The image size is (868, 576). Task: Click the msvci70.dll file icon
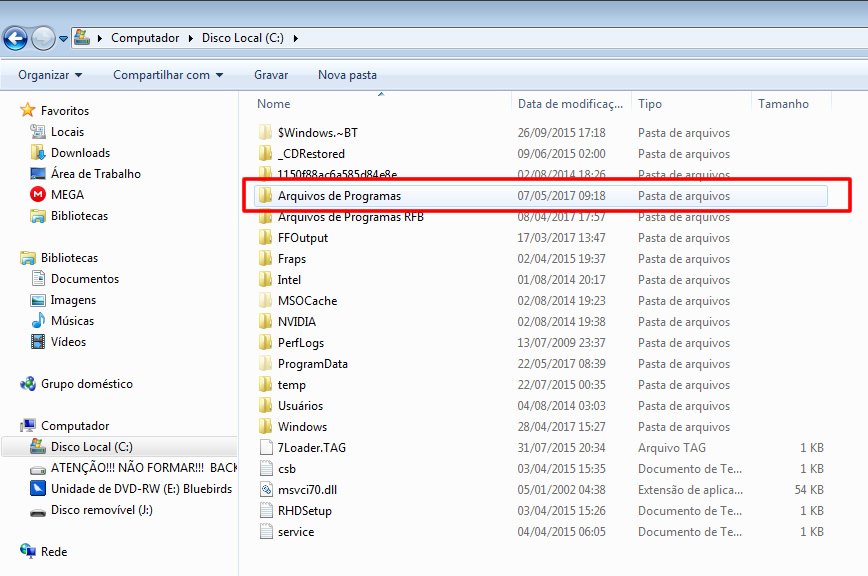[266, 489]
